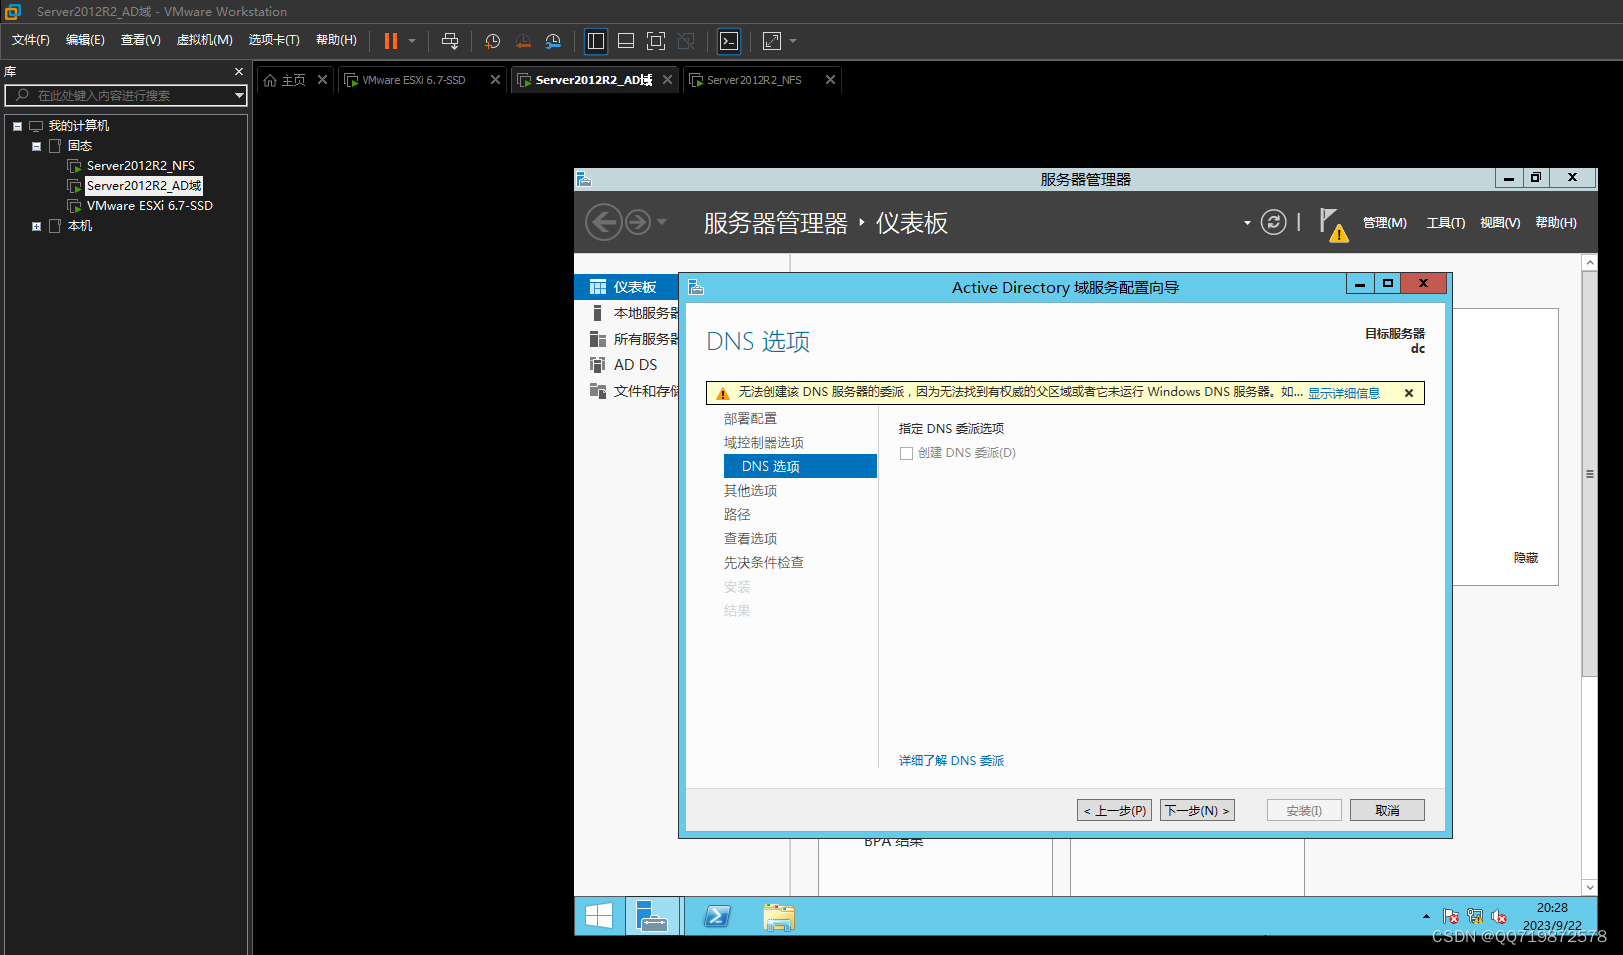1623x955 pixels.
Task: Close the VMware ESXi 6.7-SSD tab
Action: tap(495, 80)
